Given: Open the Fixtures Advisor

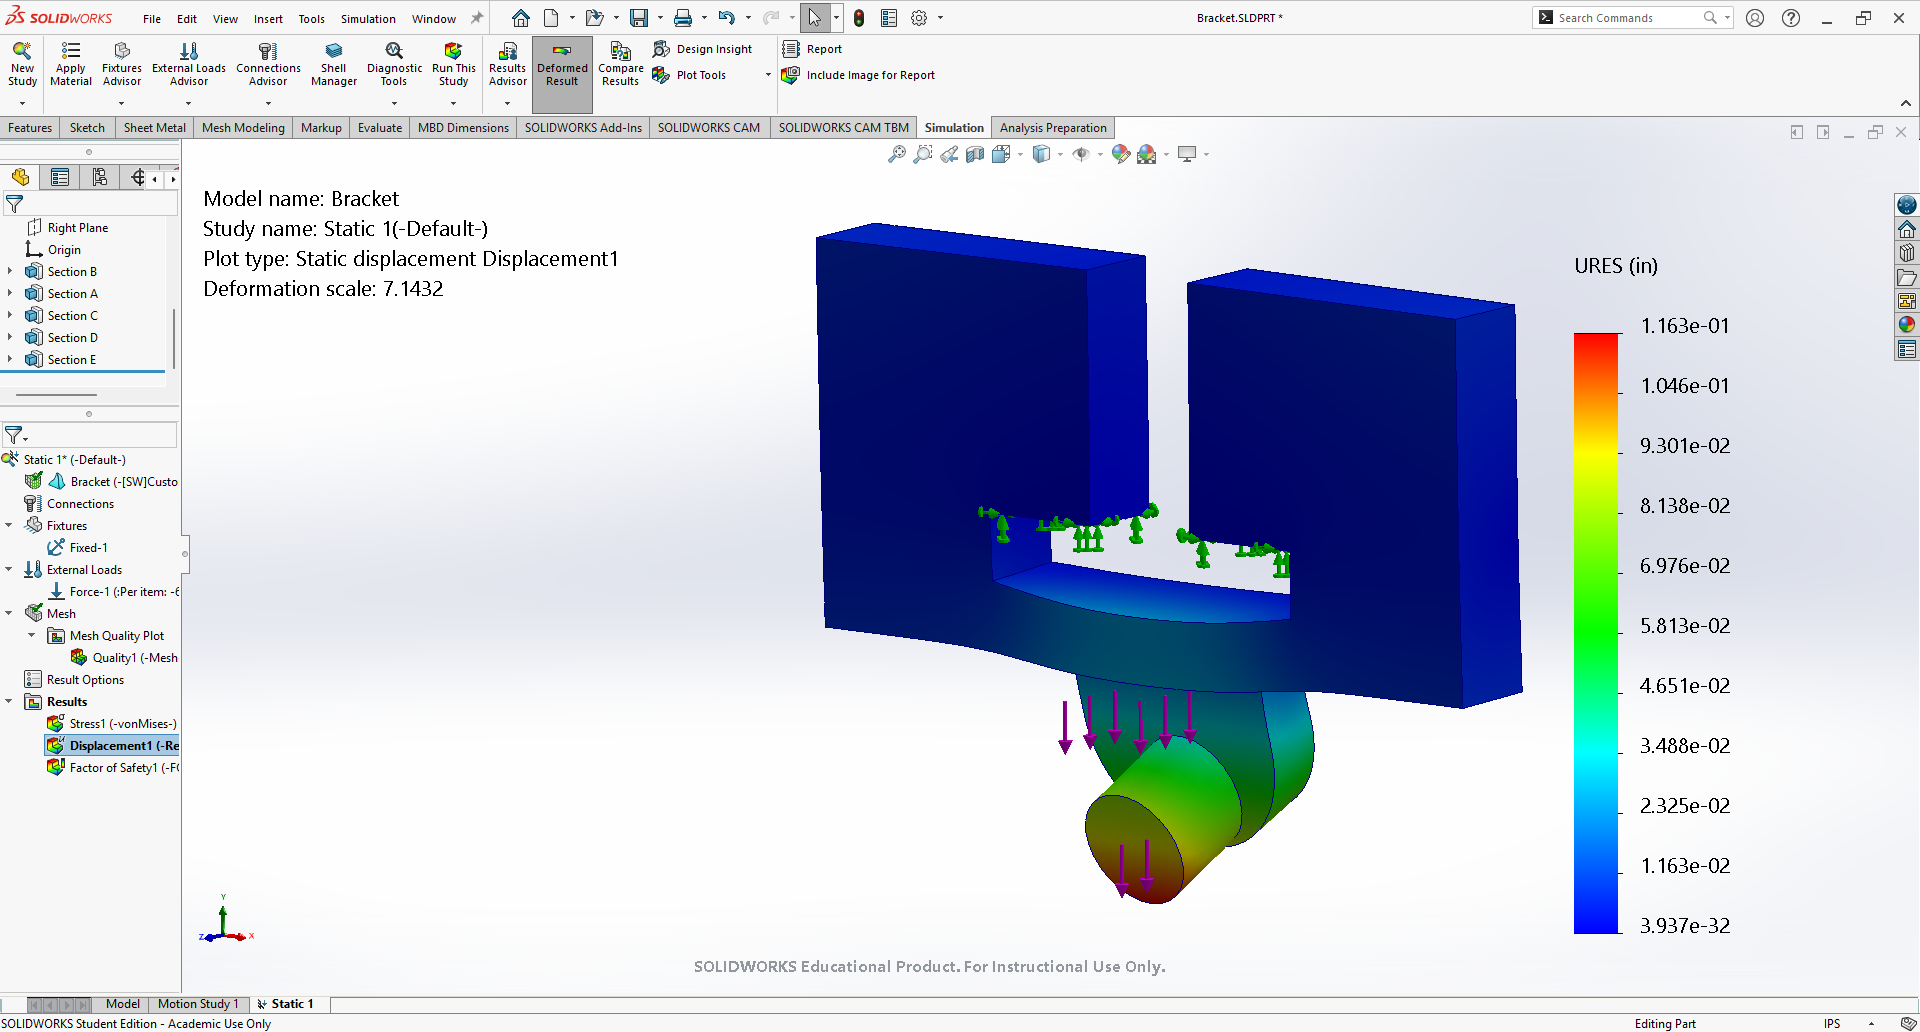Looking at the screenshot, I should 122,64.
